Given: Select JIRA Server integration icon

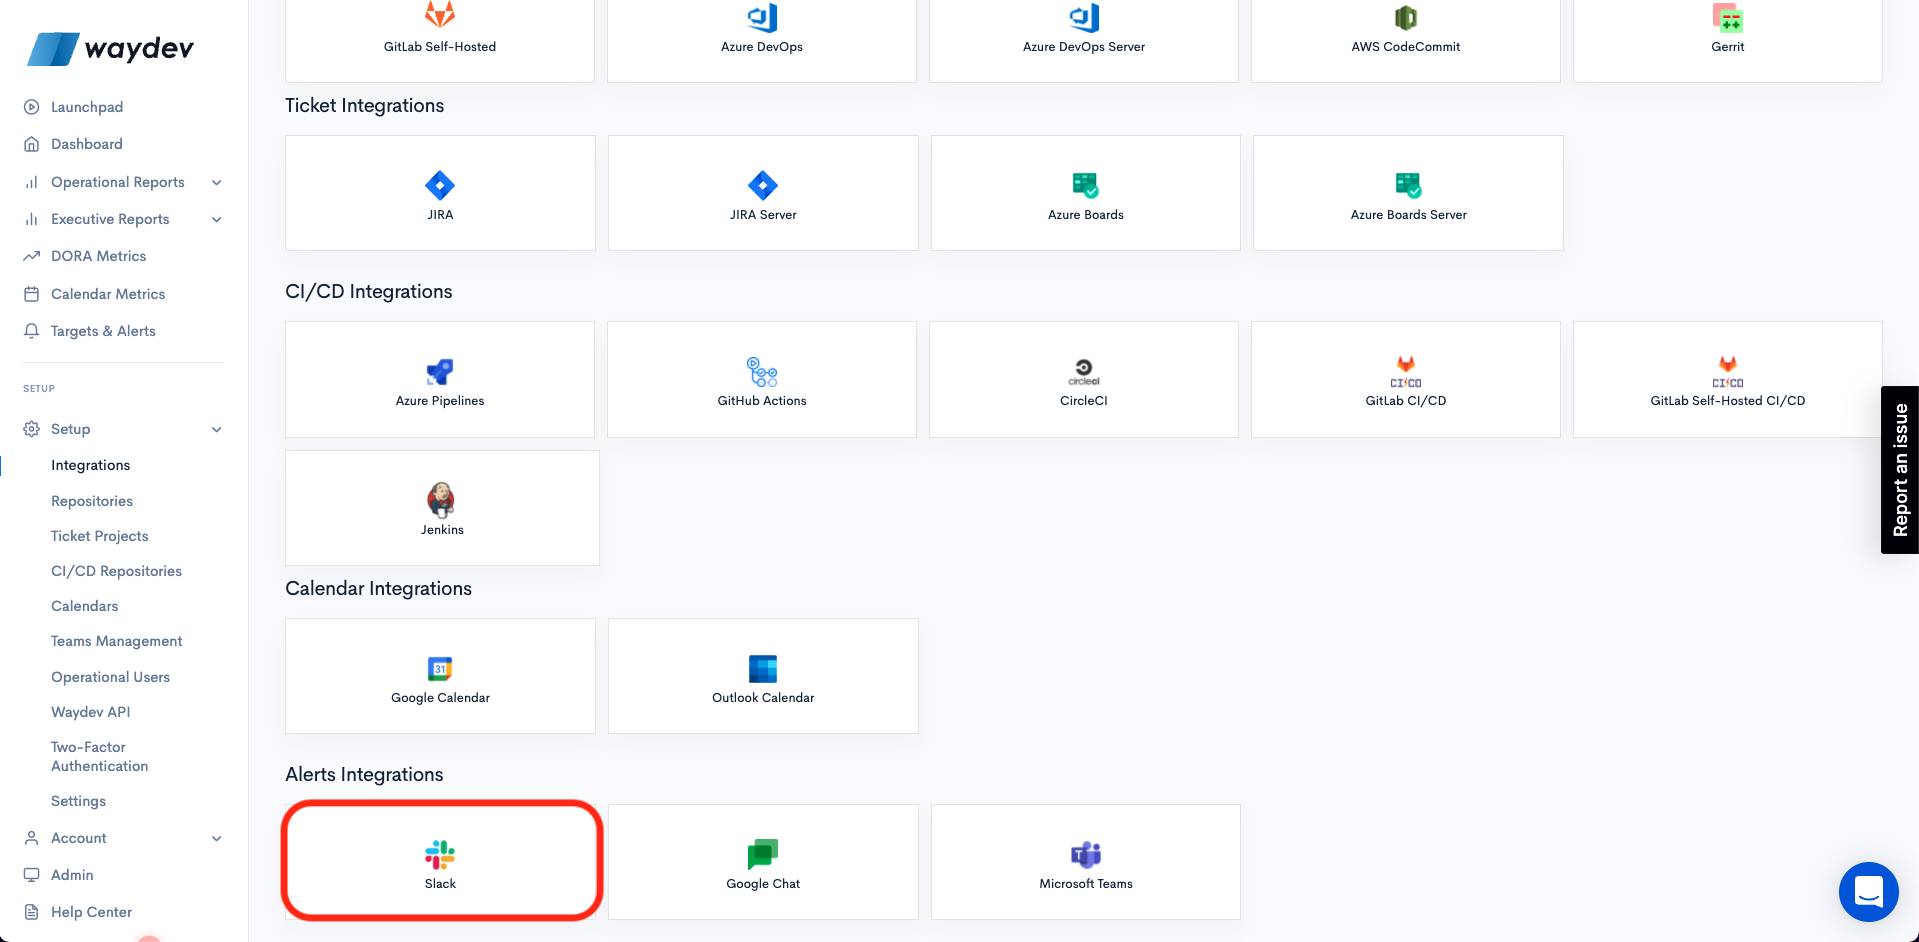Looking at the screenshot, I should (x=763, y=185).
